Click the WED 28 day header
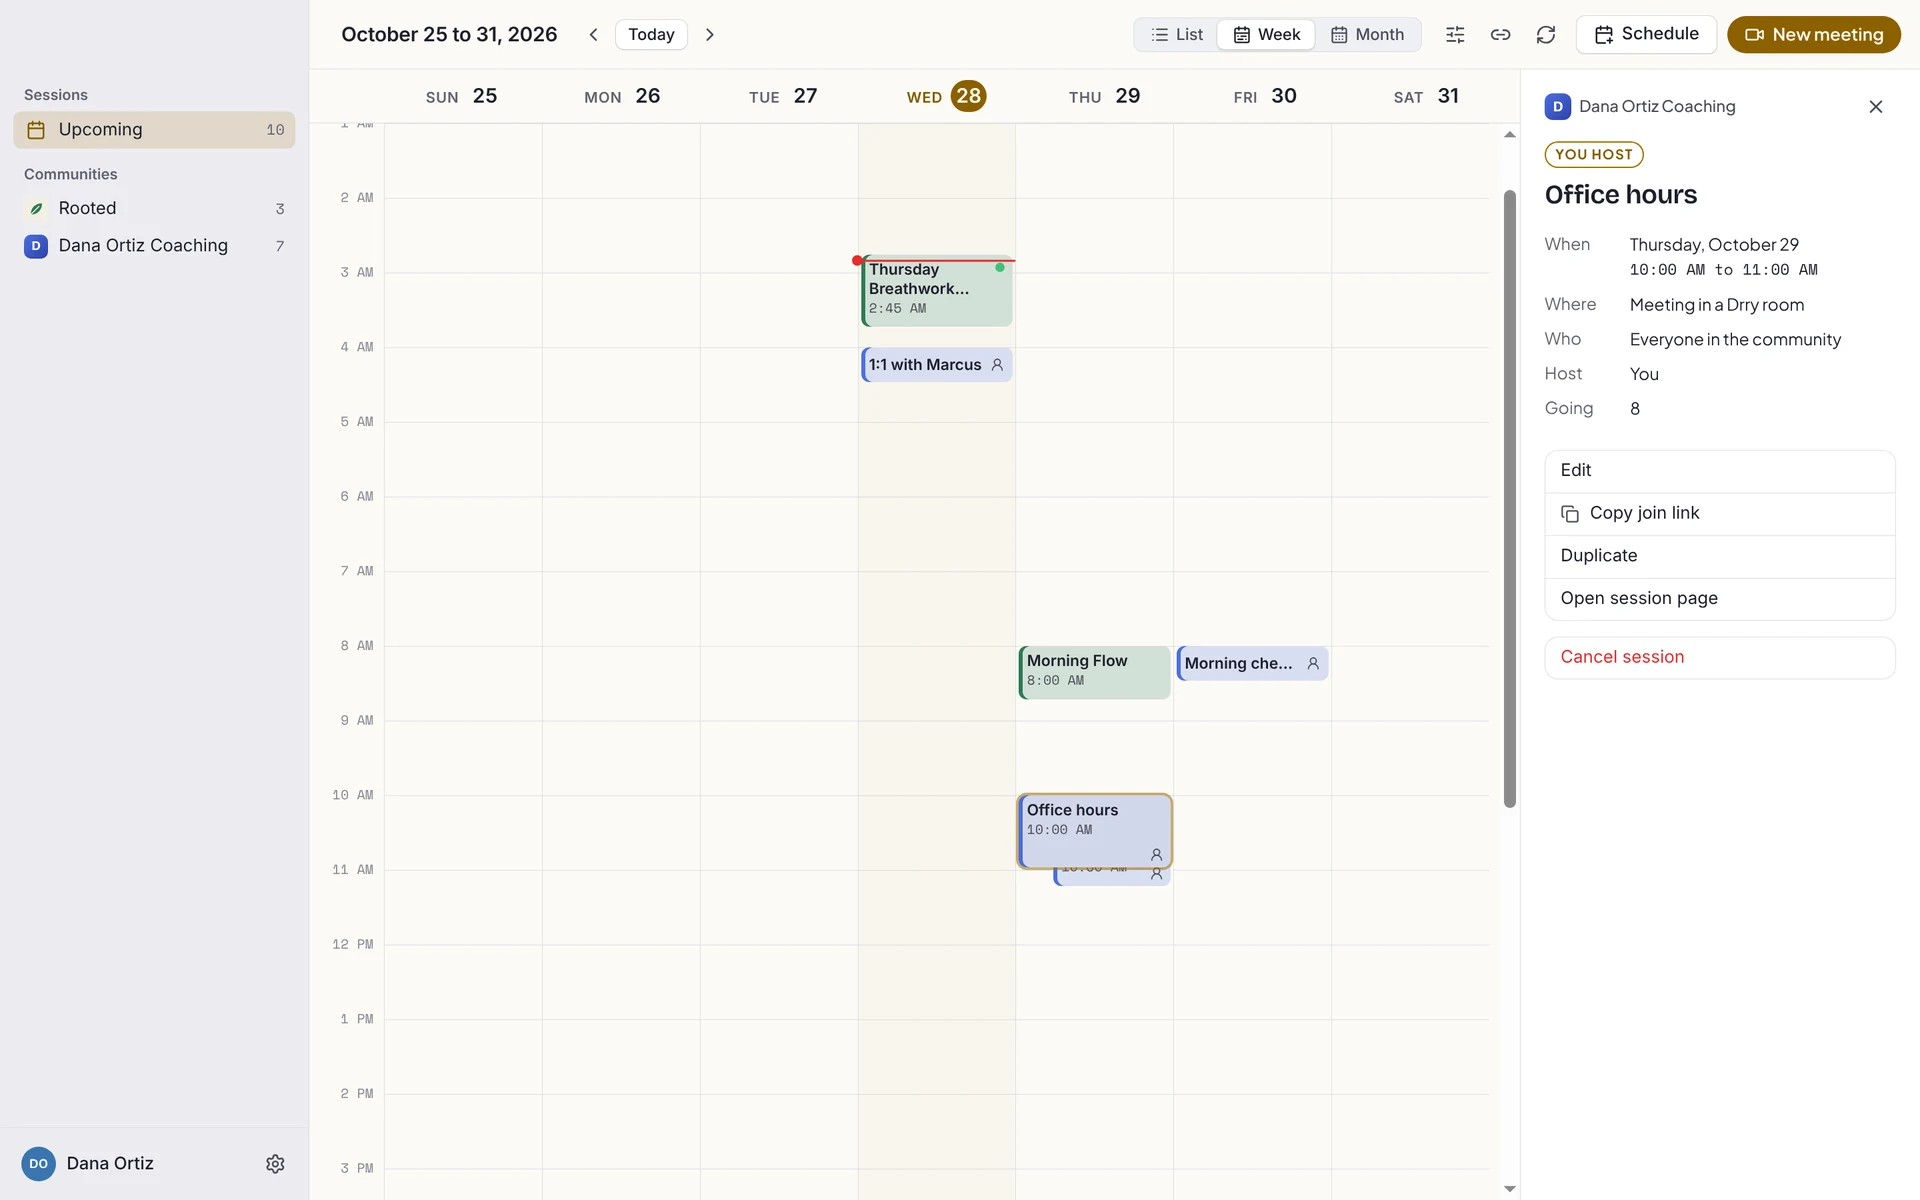This screenshot has height=1200, width=1920. click(x=946, y=96)
